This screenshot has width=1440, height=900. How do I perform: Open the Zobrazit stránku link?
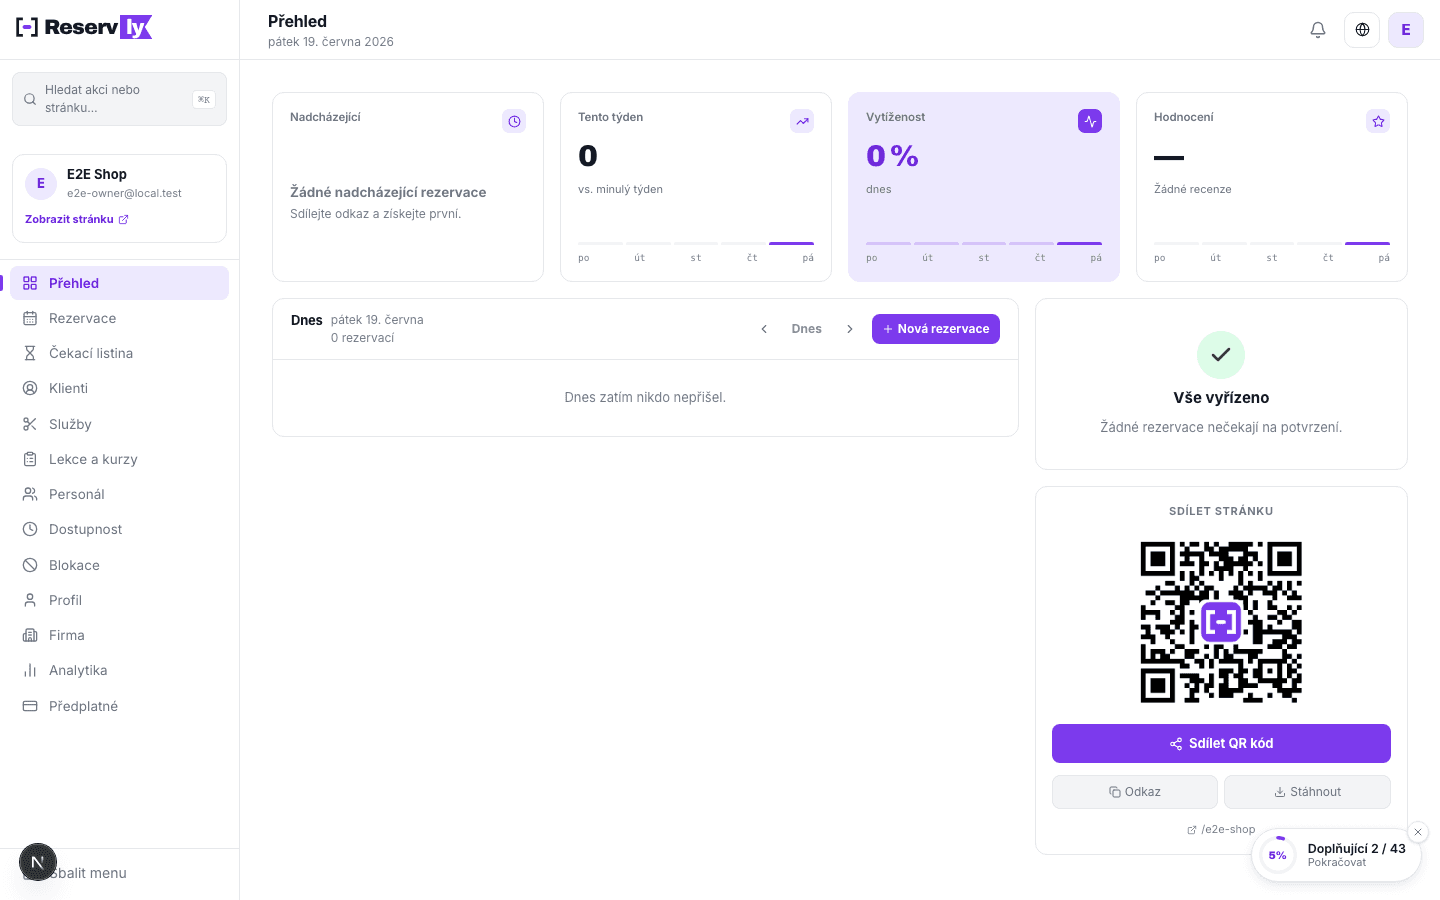pyautogui.click(x=77, y=219)
